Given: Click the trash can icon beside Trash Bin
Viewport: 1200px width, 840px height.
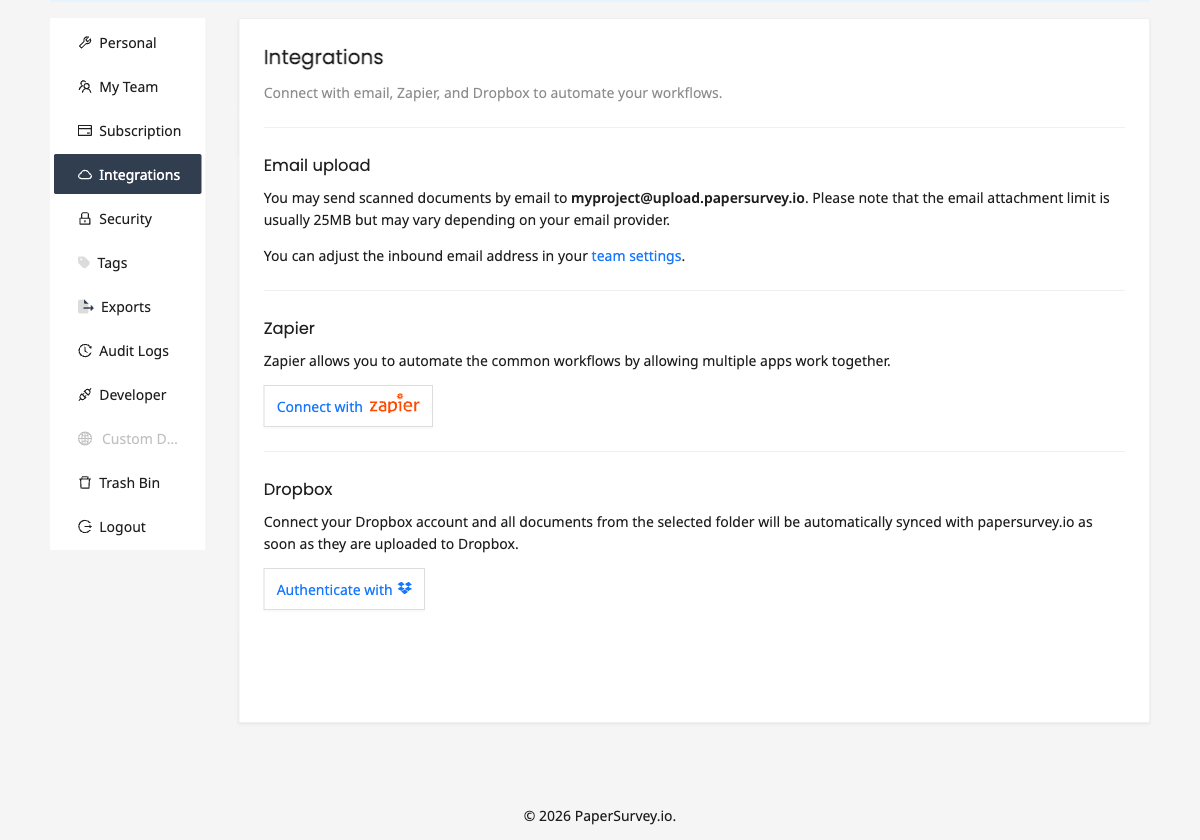Looking at the screenshot, I should pos(84,482).
